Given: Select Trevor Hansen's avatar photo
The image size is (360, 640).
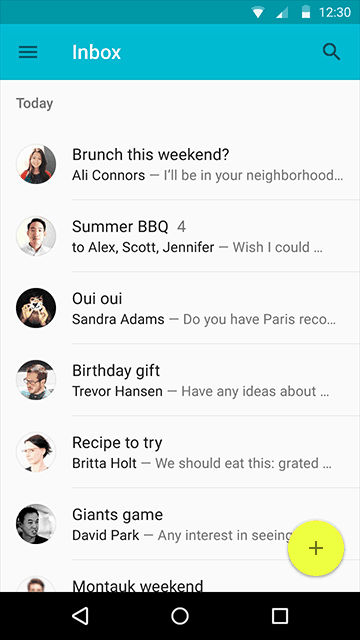Looking at the screenshot, I should coord(36,380).
